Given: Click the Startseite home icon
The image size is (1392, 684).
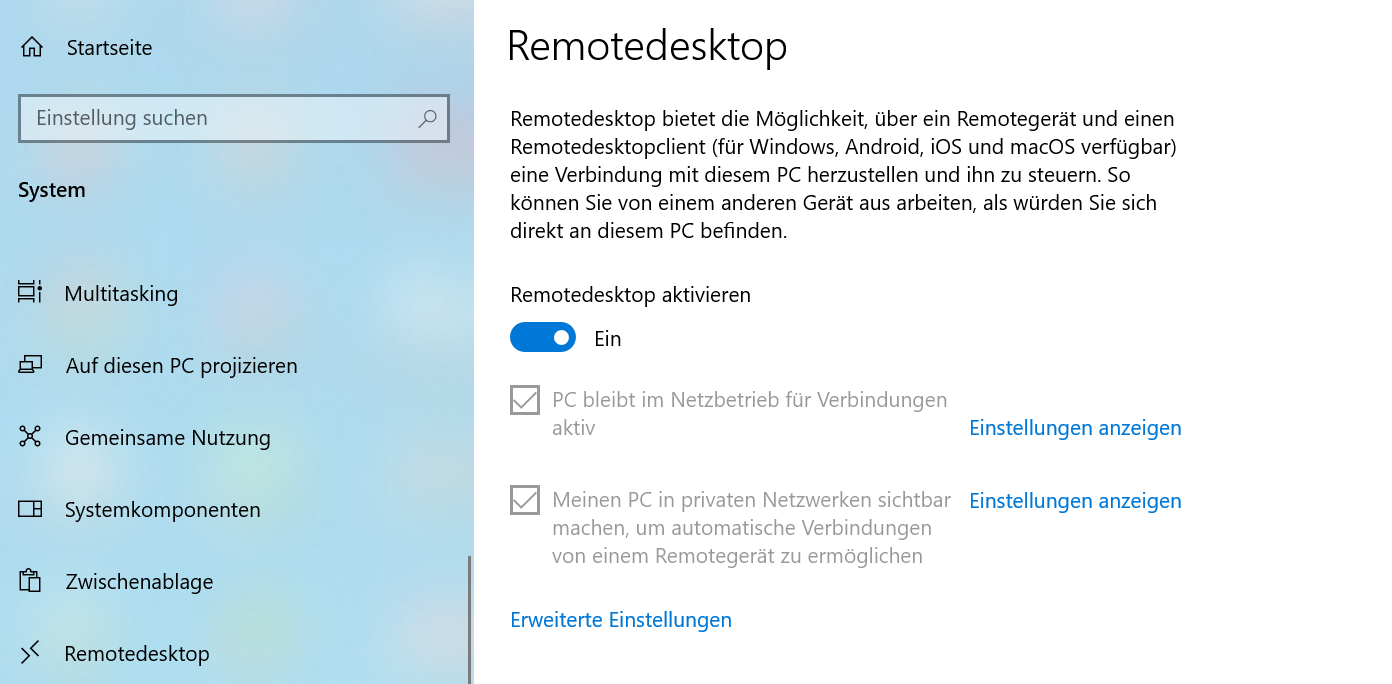Looking at the screenshot, I should [32, 47].
